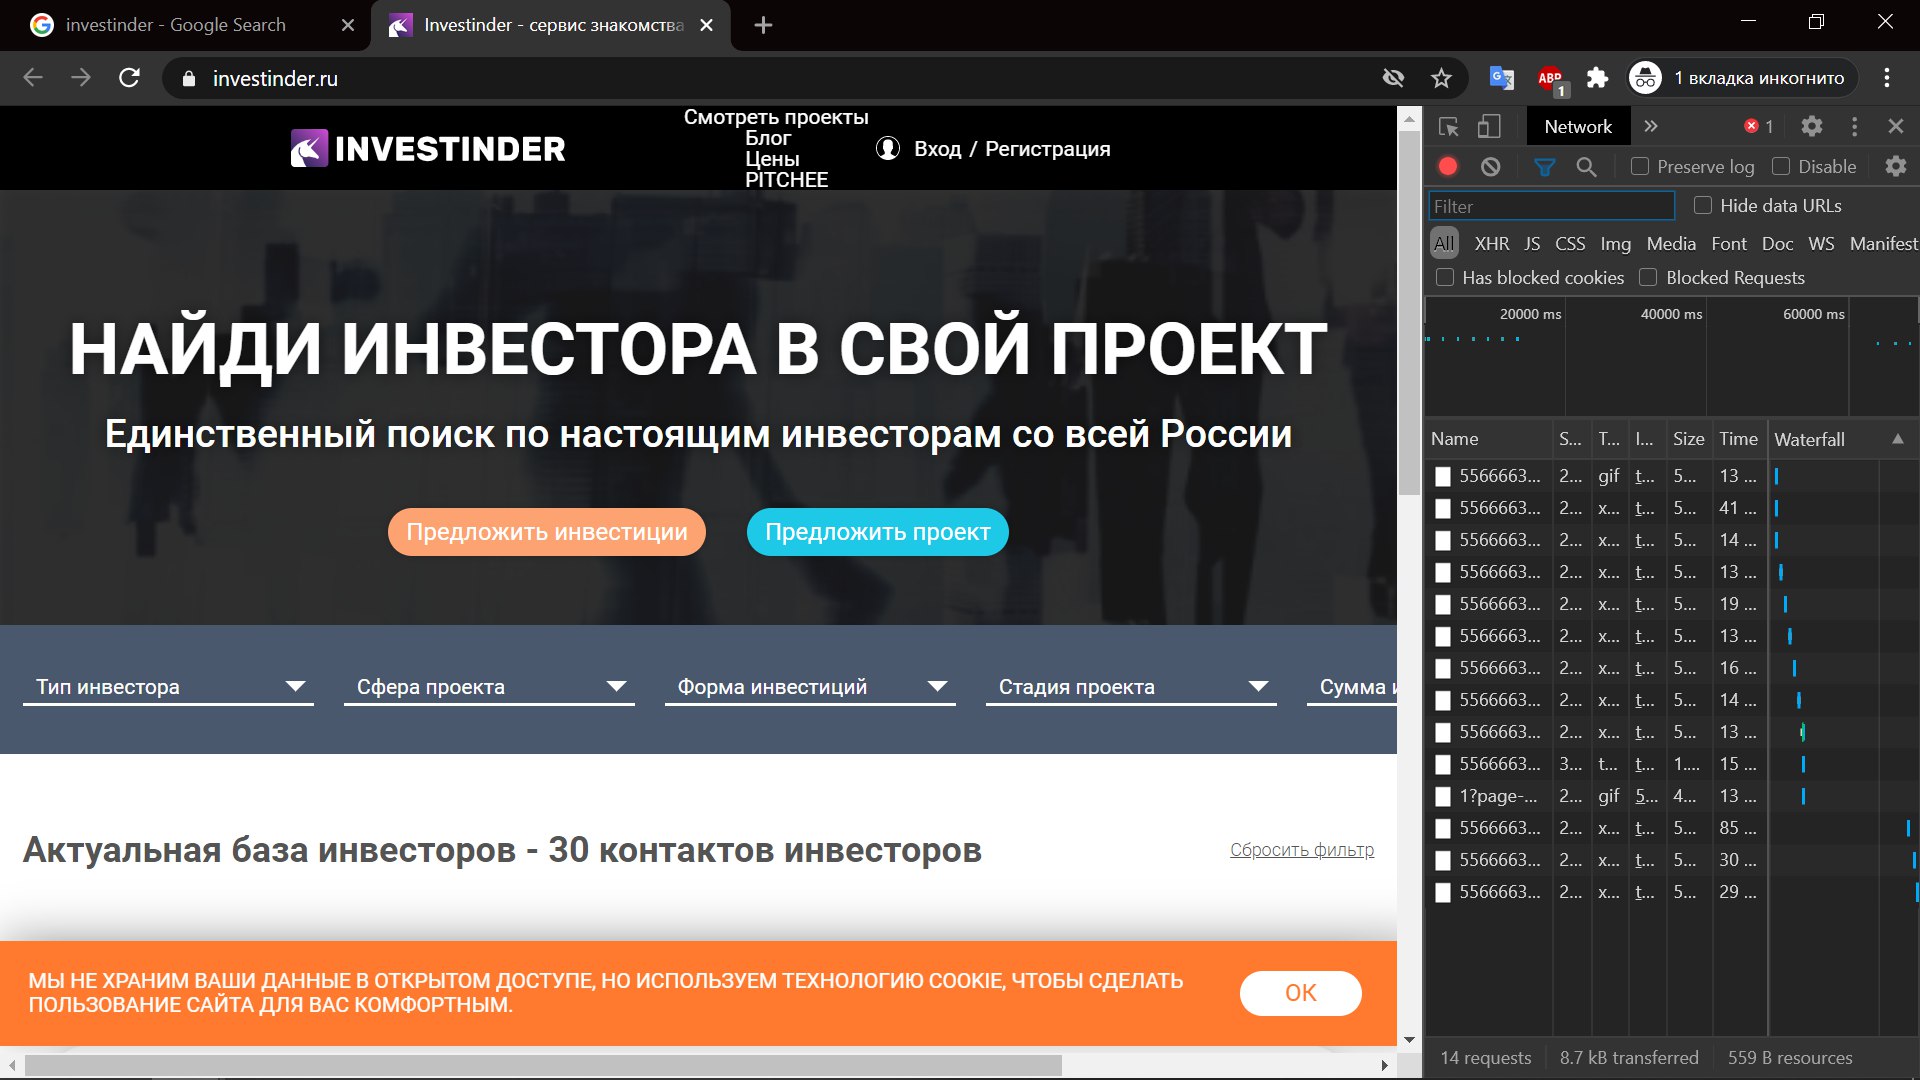This screenshot has height=1080, width=1920.
Task: Toggle the DevTools device toolbar icon
Action: (x=1489, y=127)
